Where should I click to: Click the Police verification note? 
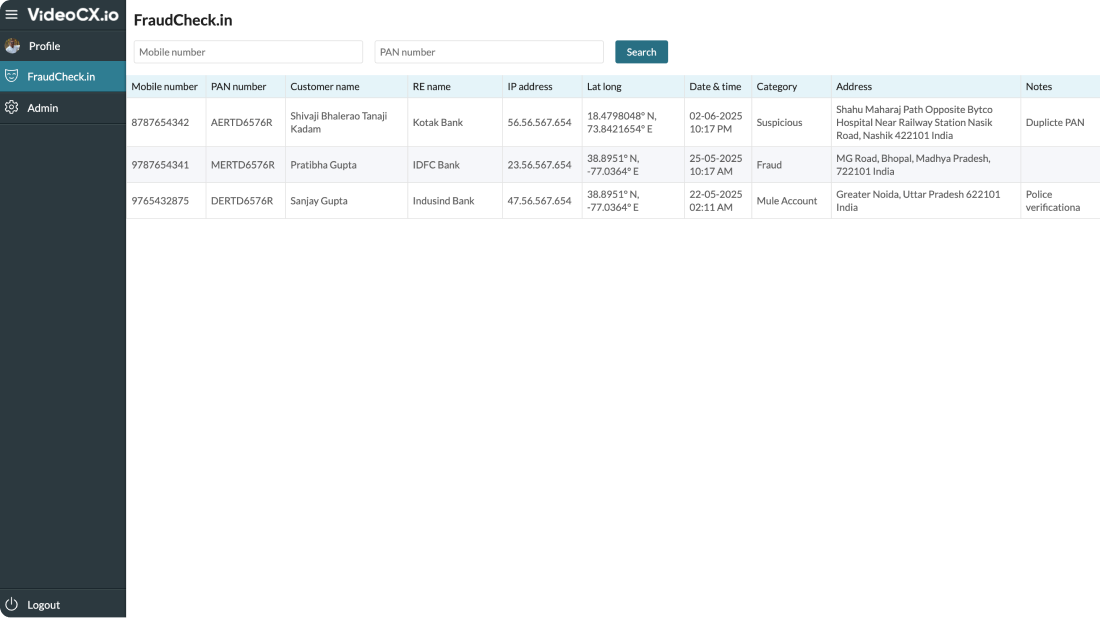click(1052, 201)
